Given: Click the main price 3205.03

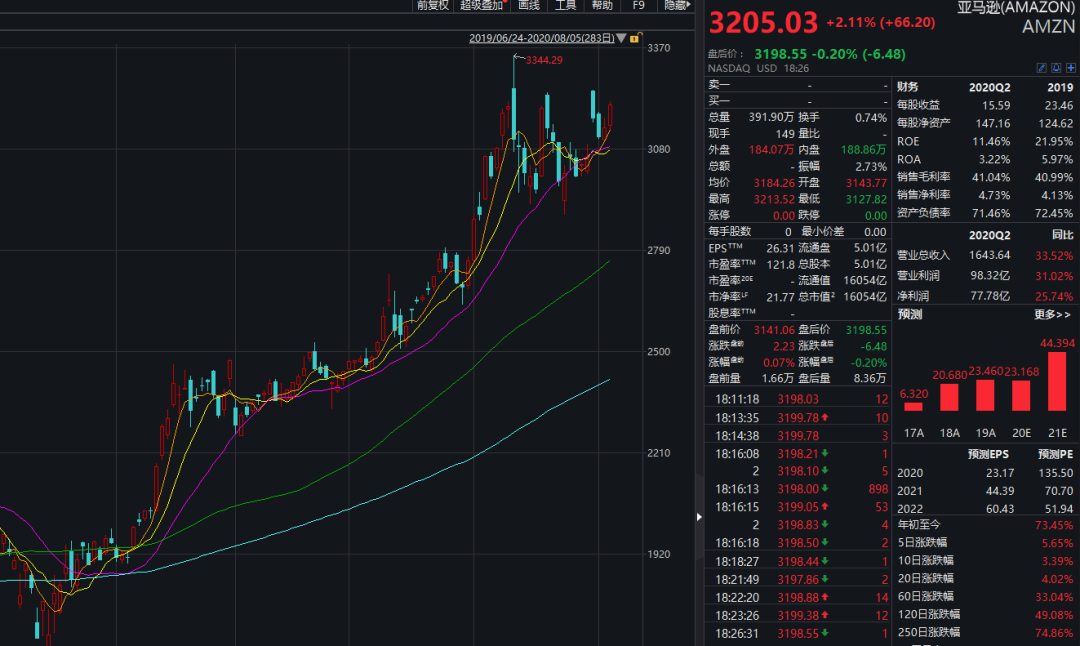Looking at the screenshot, I should click(x=763, y=23).
